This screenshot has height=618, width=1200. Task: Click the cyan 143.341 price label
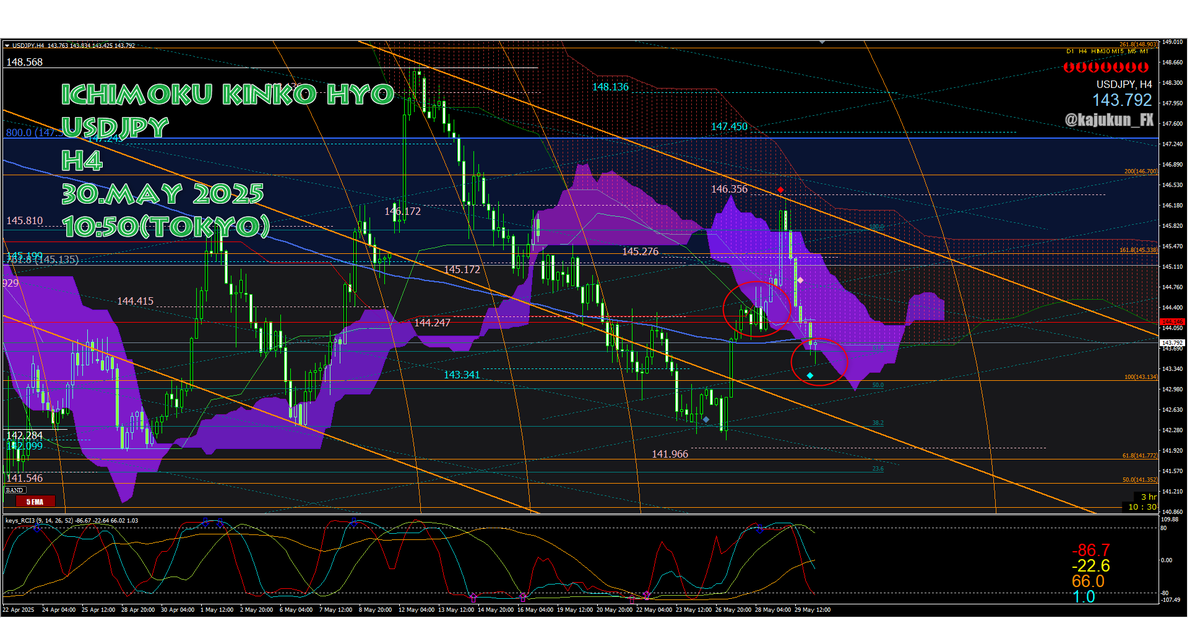[462, 375]
